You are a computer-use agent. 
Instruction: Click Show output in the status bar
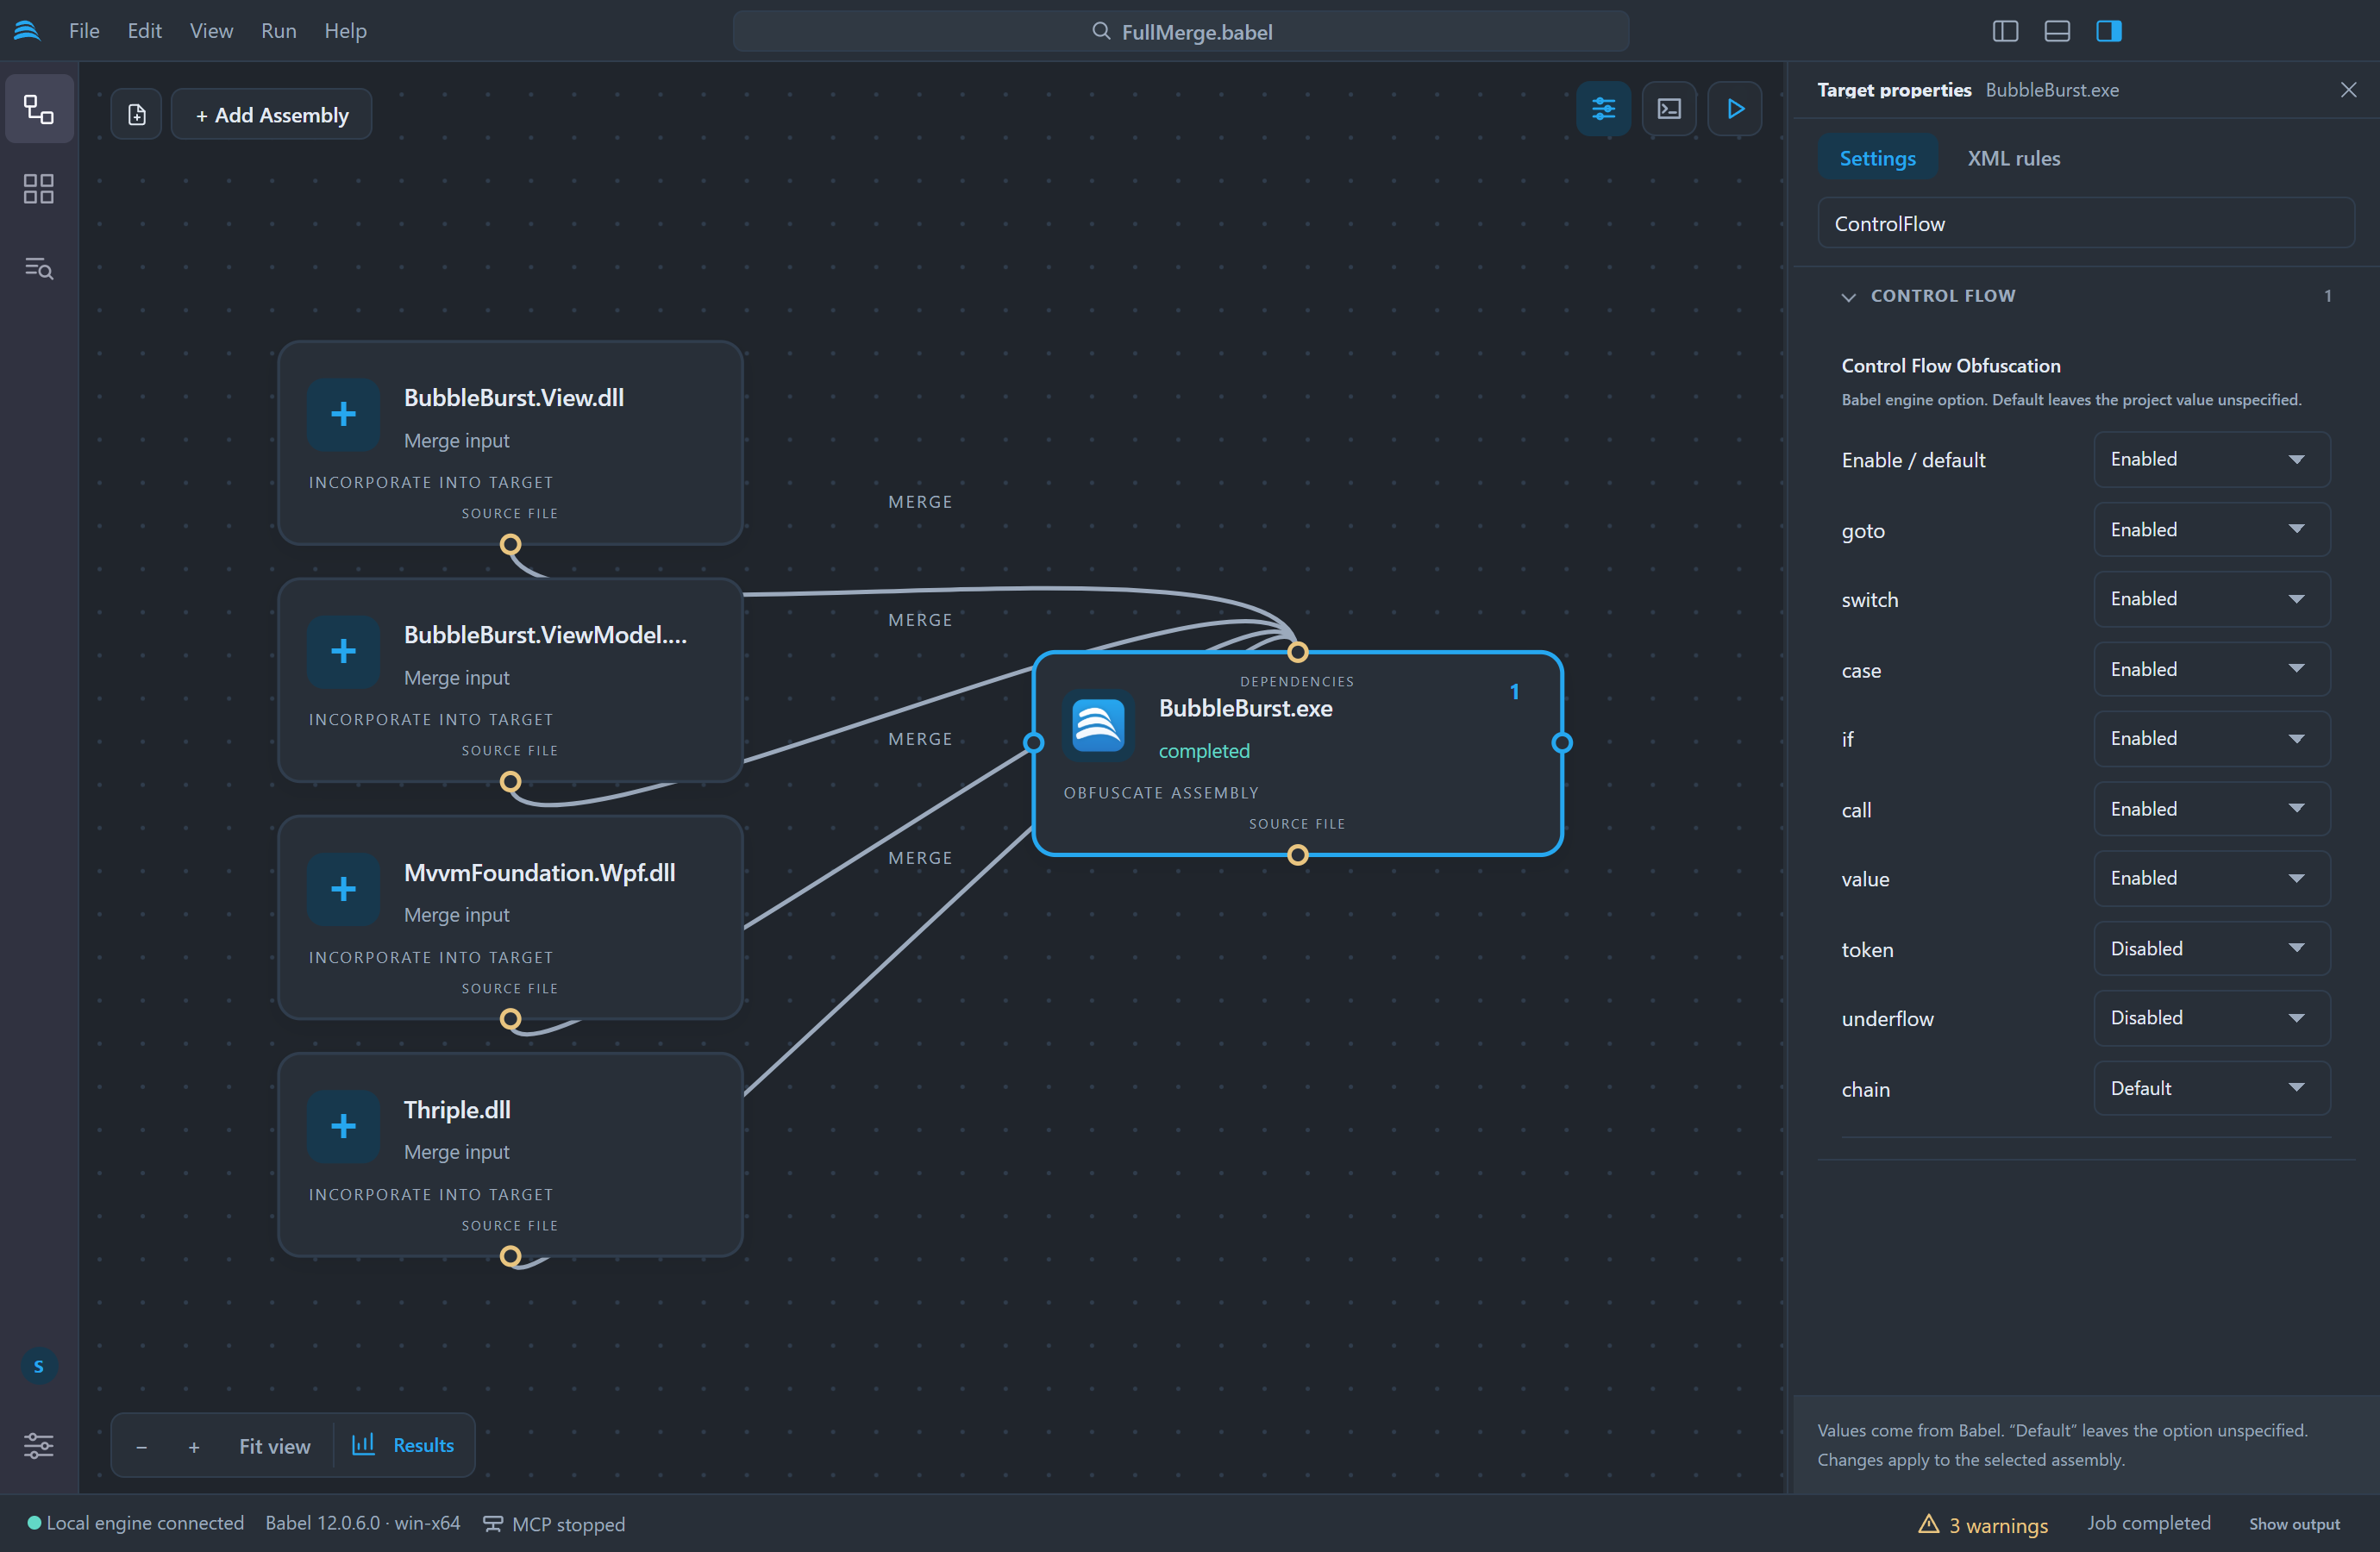(2294, 1524)
